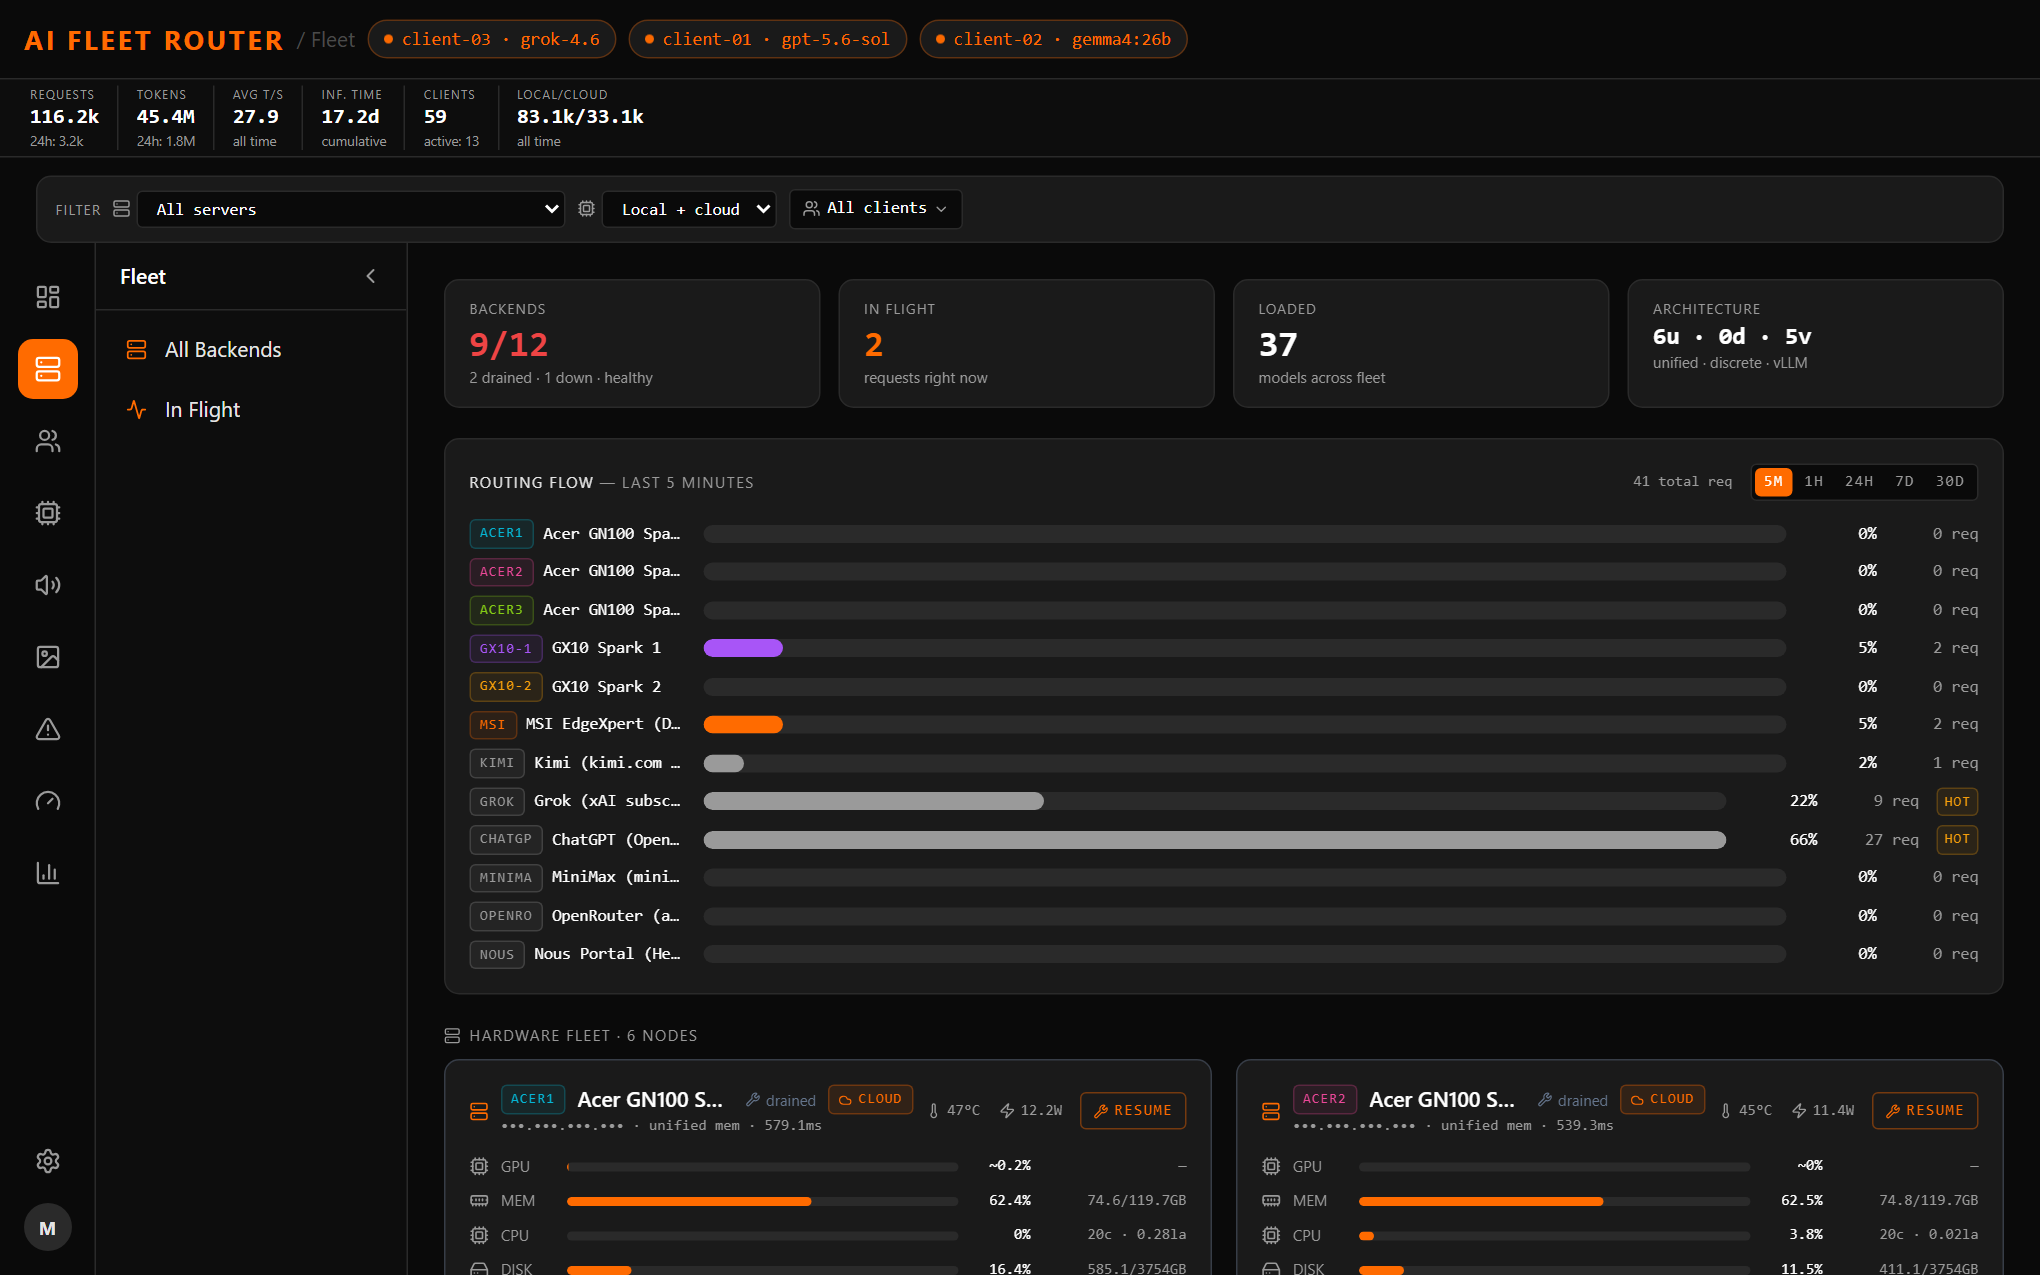
Task: Click the client-02 gemma4:26b pill
Action: click(1053, 39)
